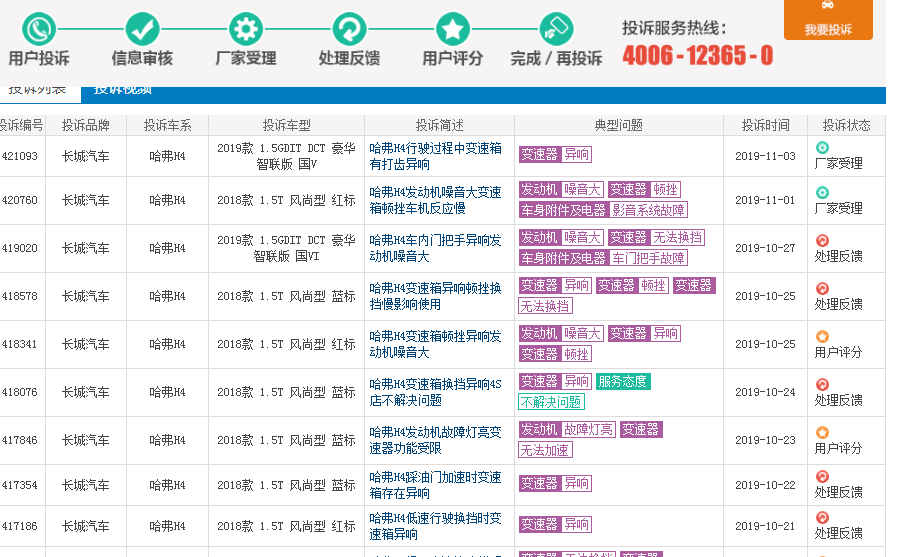Click 处理反馈 status icon for complaint 417186
Image resolution: width=901 pixels, height=557 pixels.
(x=822, y=517)
